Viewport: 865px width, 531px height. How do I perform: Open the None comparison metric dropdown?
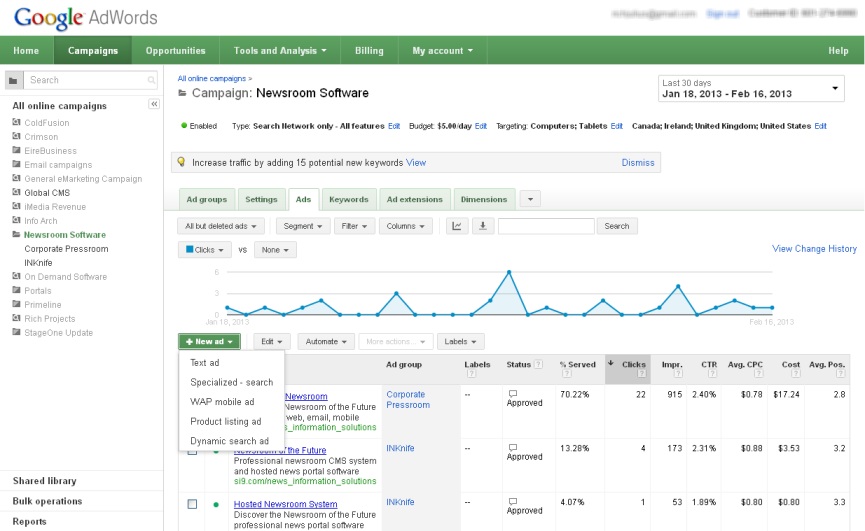[x=275, y=250]
